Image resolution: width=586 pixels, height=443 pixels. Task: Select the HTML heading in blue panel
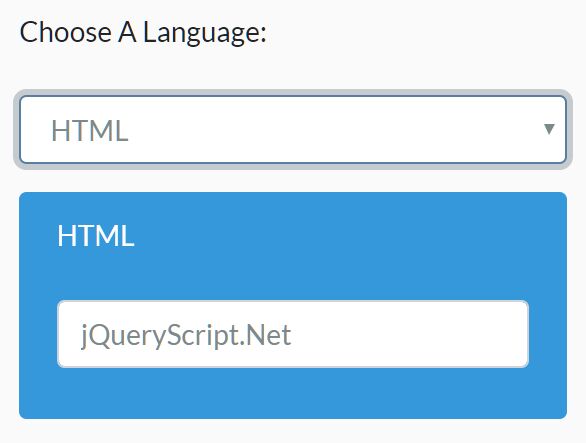tap(96, 236)
